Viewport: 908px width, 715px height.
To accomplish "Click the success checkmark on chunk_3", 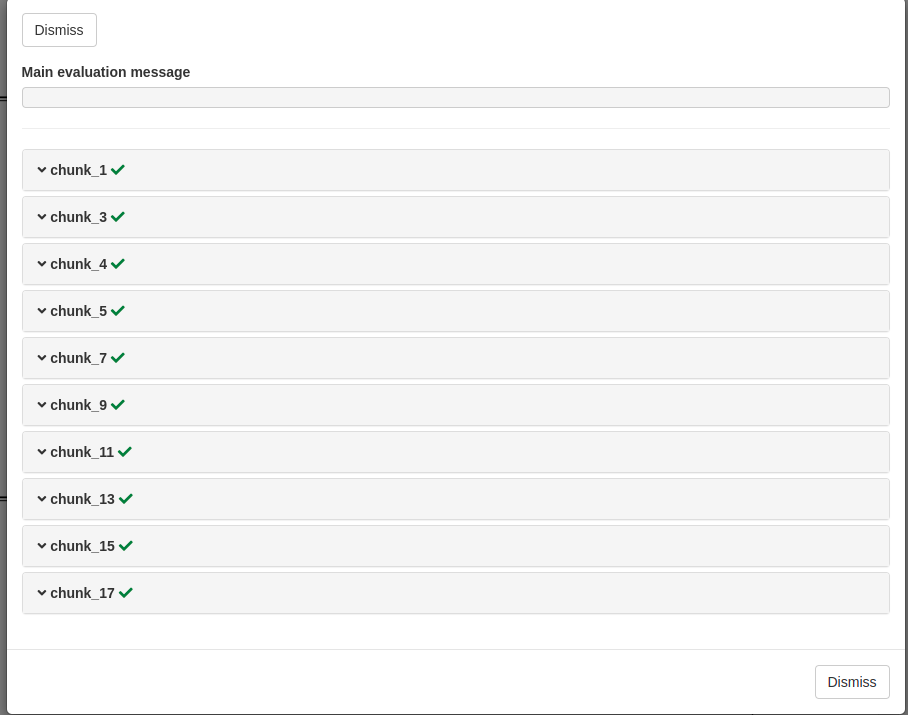I will 118,217.
